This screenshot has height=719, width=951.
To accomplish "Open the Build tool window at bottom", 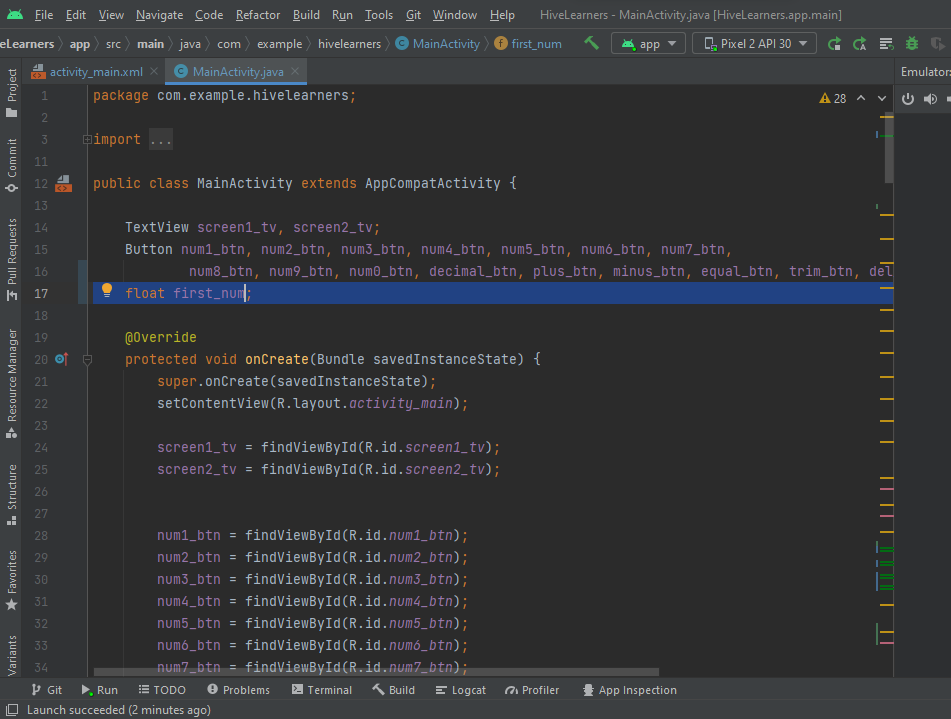I will coord(394,690).
